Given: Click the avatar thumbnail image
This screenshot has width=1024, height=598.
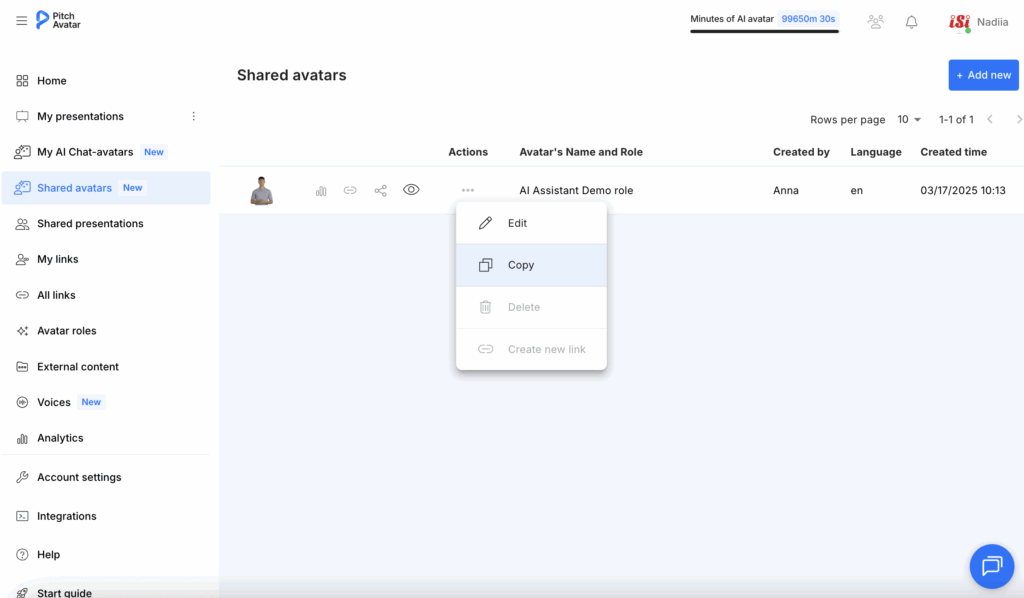Looking at the screenshot, I should coord(261,190).
